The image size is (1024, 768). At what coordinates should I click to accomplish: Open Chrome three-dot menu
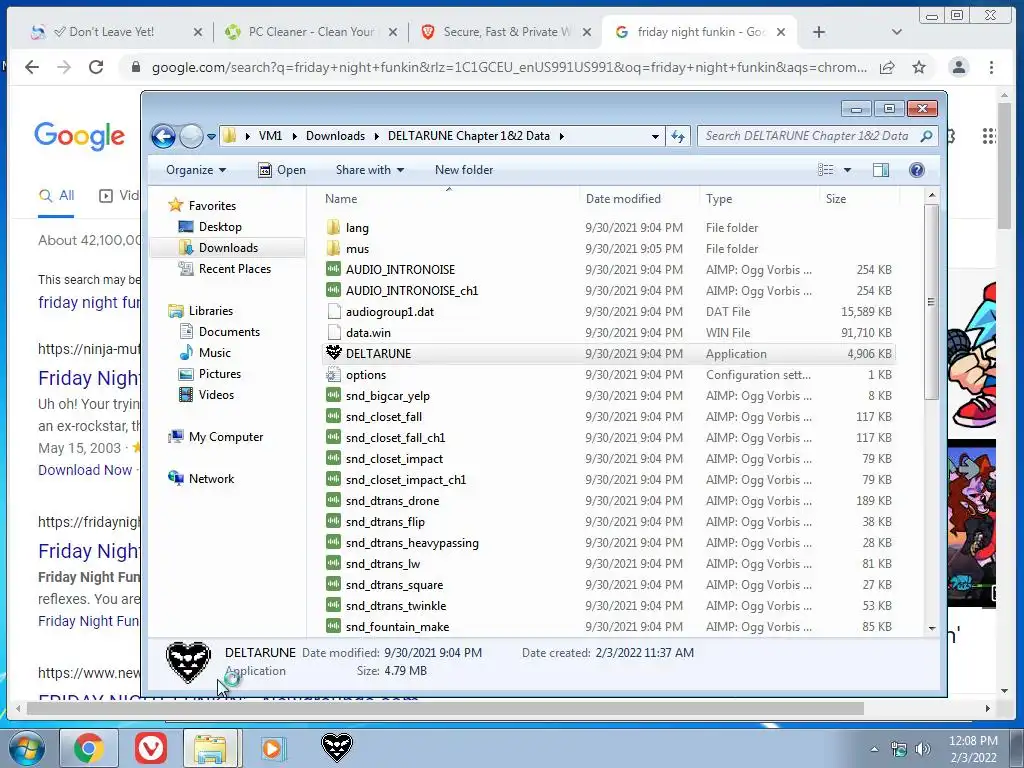[x=991, y=67]
